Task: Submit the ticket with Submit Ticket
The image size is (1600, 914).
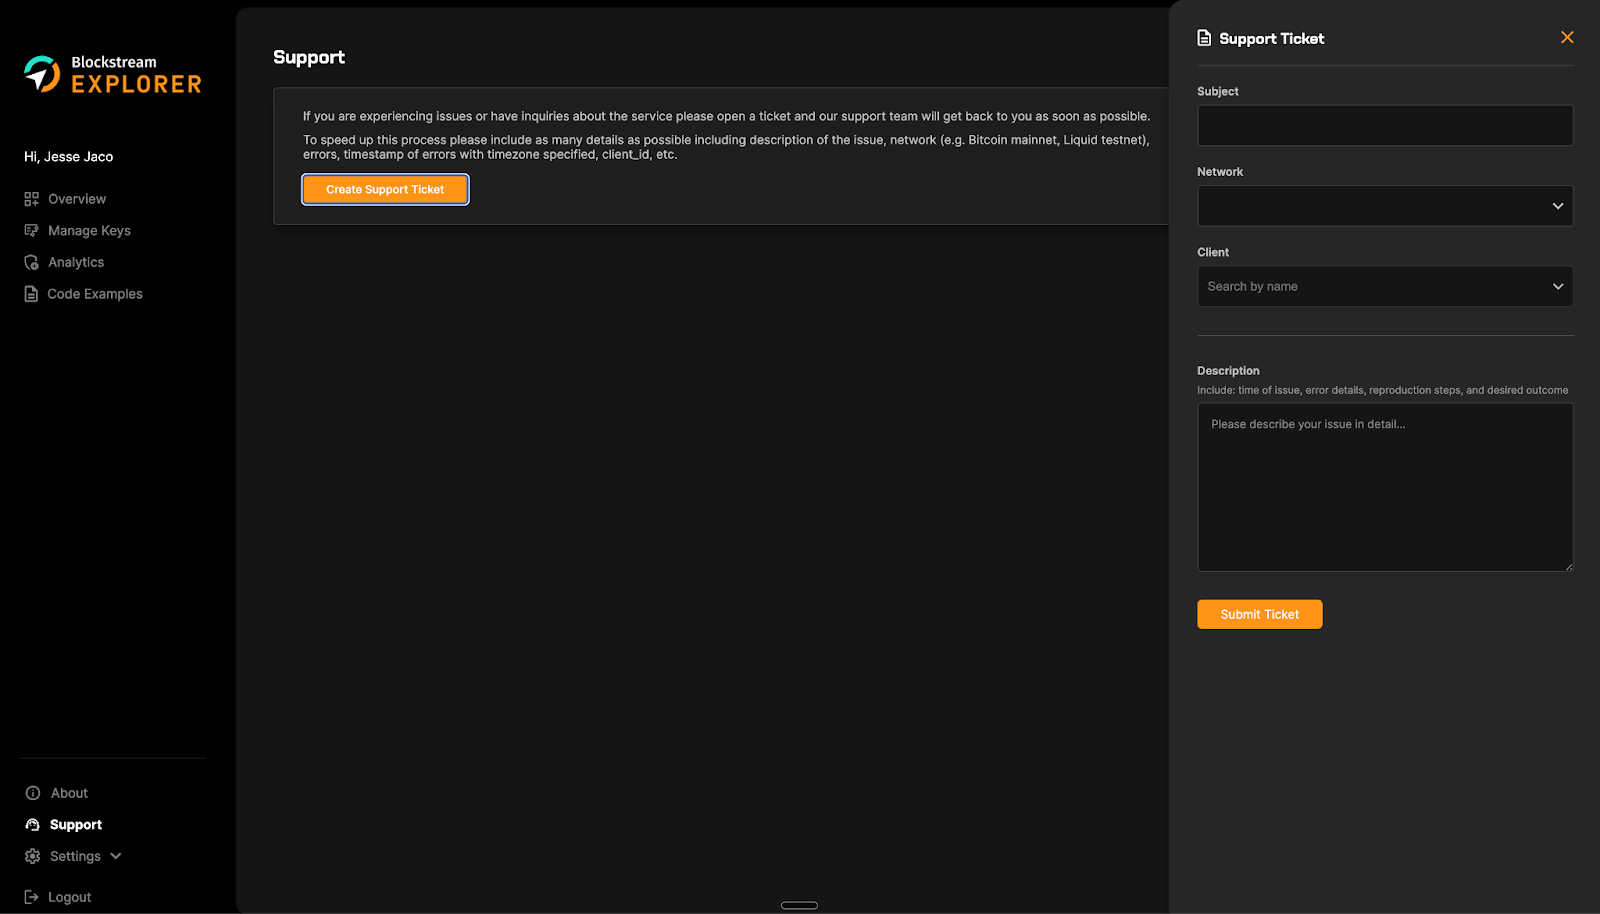Action: (1259, 615)
